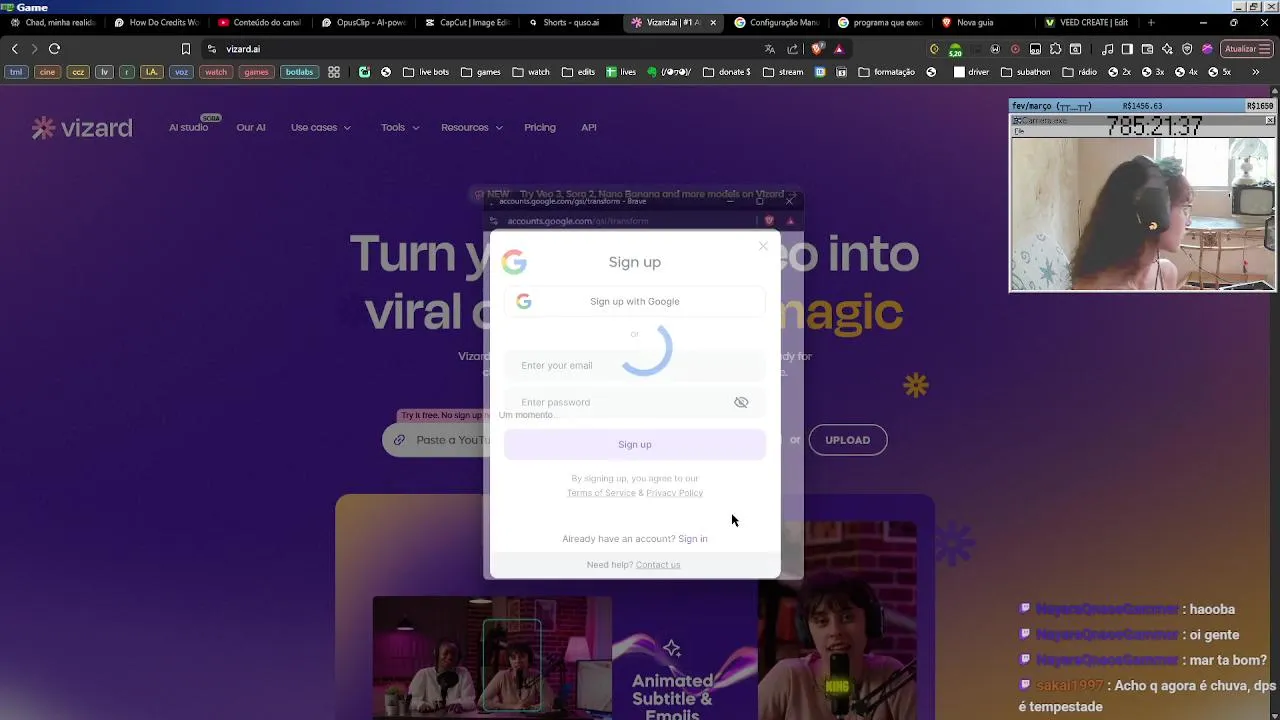
Task: Open the bookmarks grid apps icon
Action: [334, 72]
